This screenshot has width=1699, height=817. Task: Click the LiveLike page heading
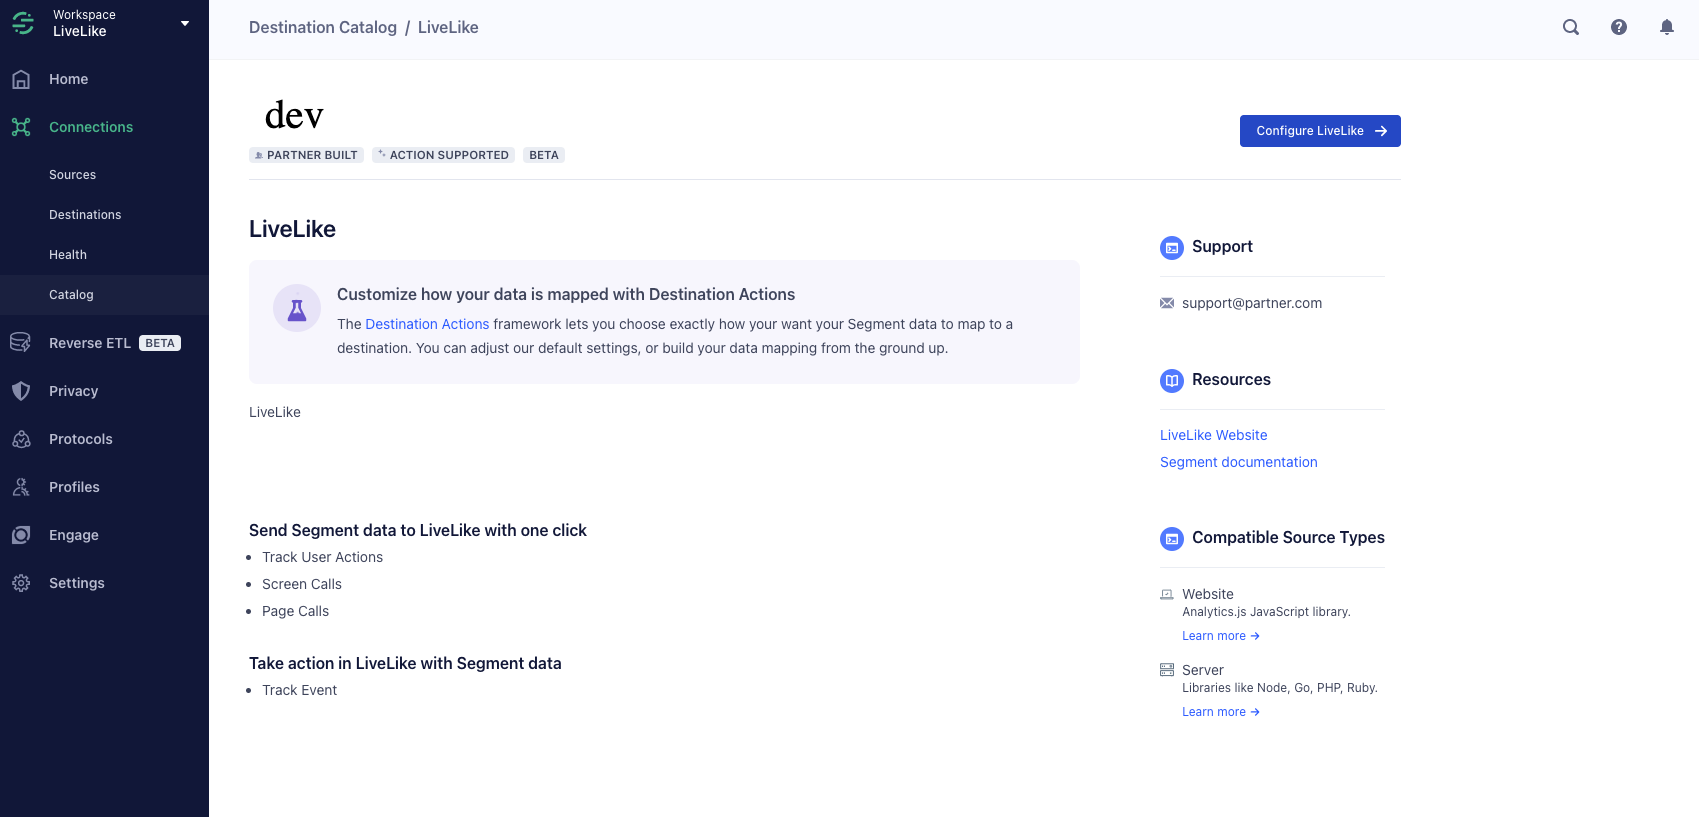point(292,229)
